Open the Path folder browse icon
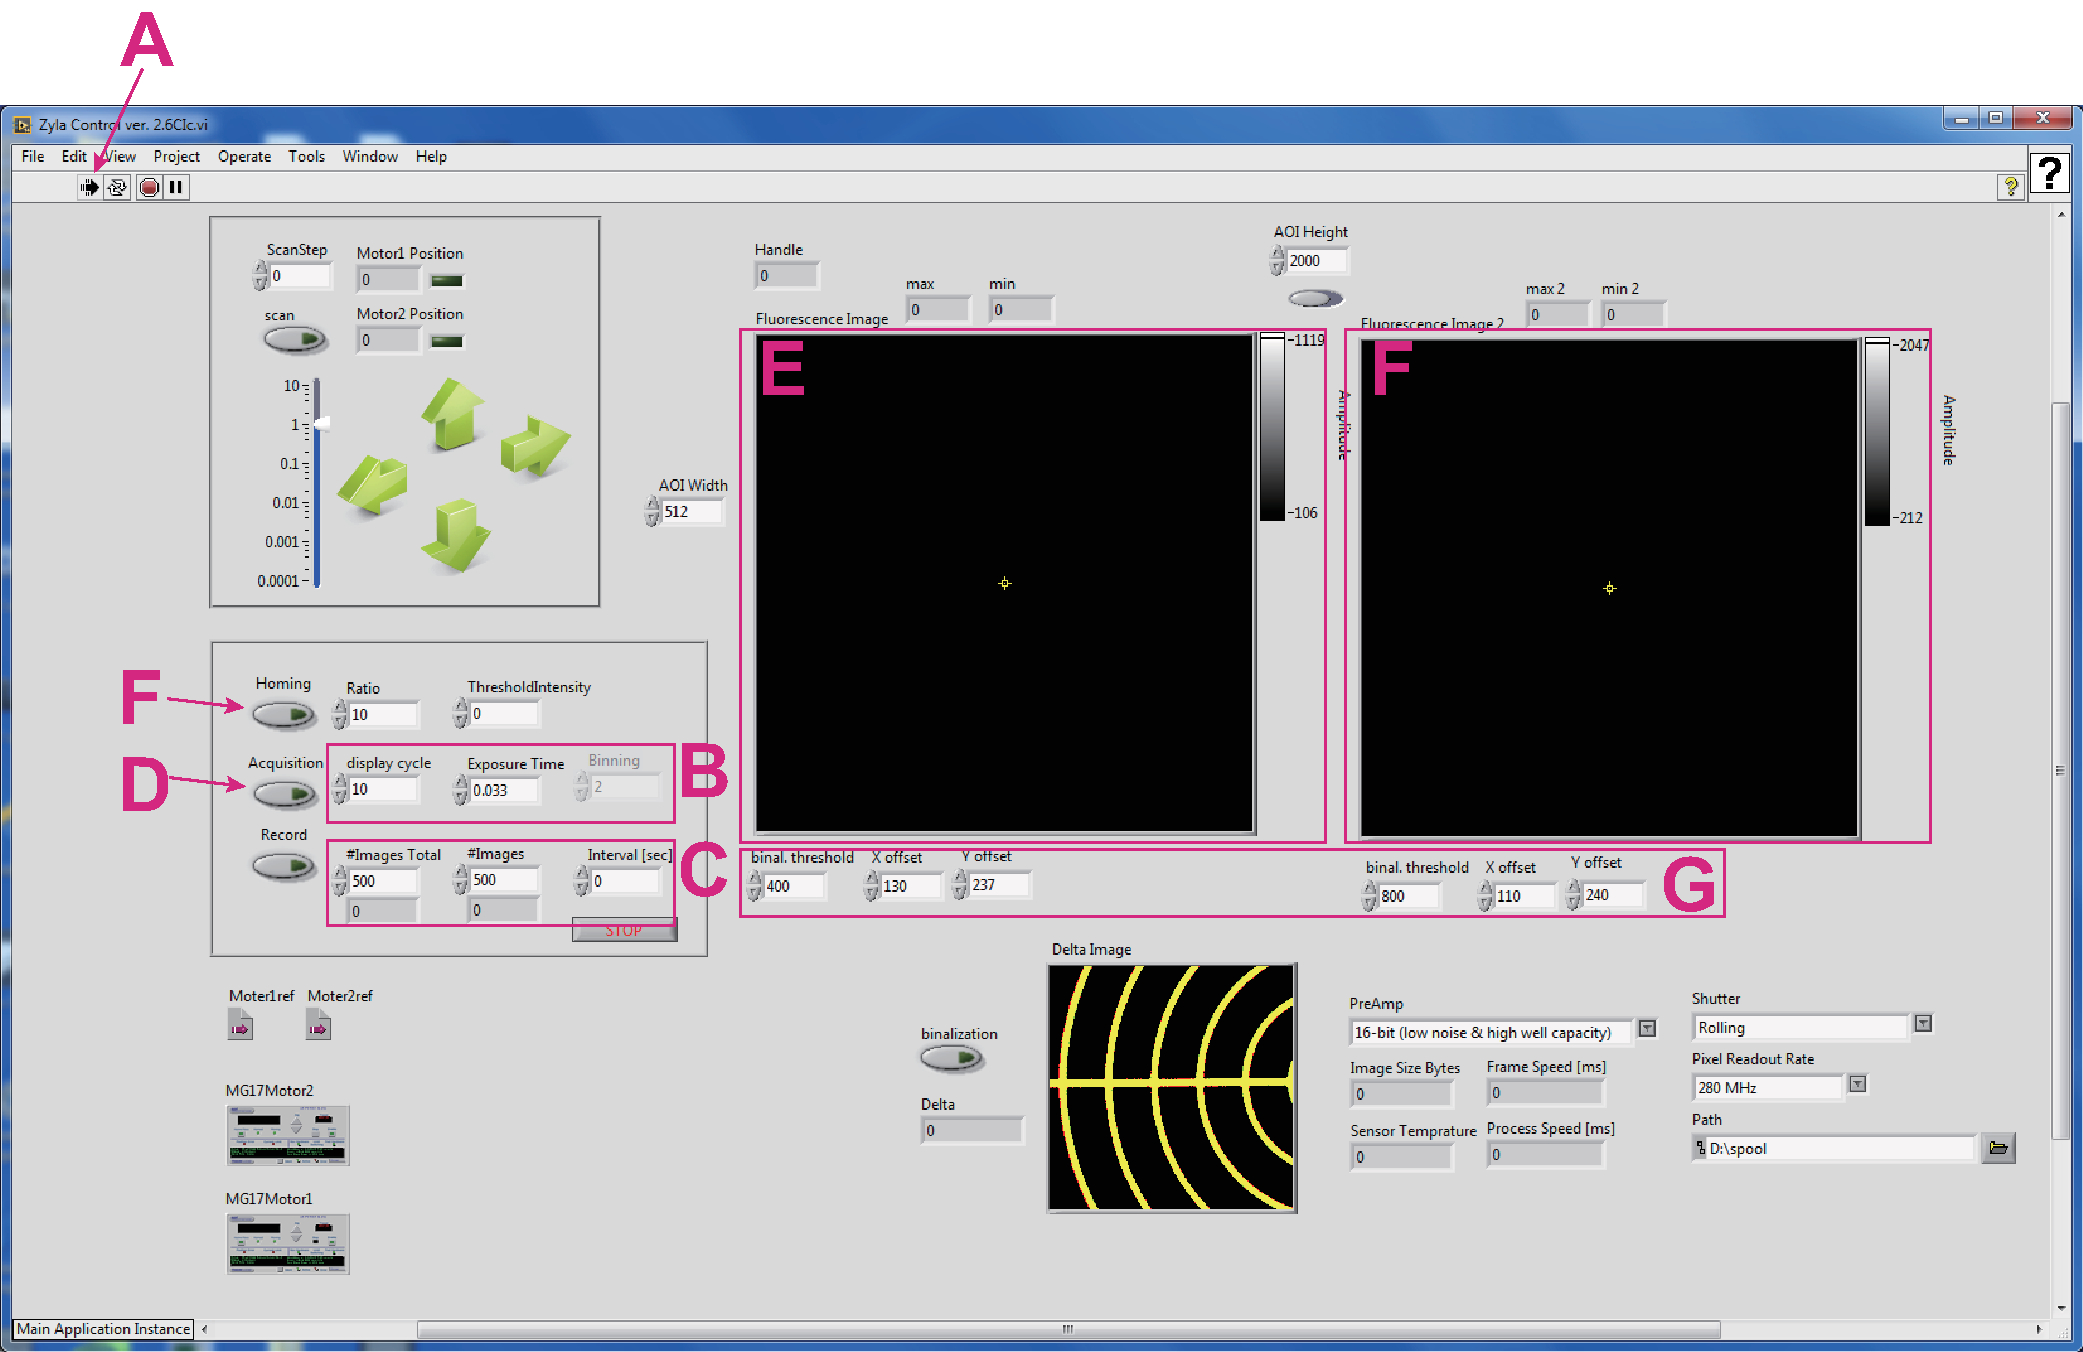This screenshot has height=1352, width=2083. 1998,1148
